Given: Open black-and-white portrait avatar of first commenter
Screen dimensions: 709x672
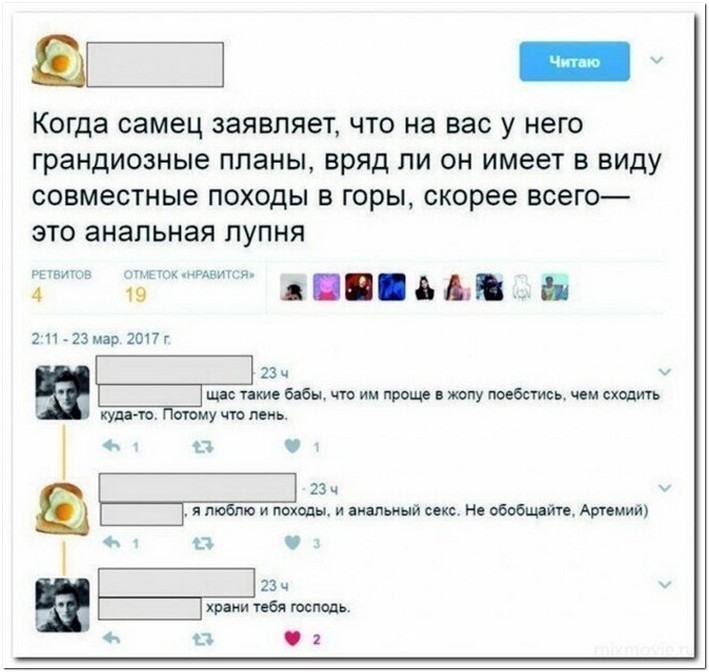Looking at the screenshot, I should coord(62,393).
